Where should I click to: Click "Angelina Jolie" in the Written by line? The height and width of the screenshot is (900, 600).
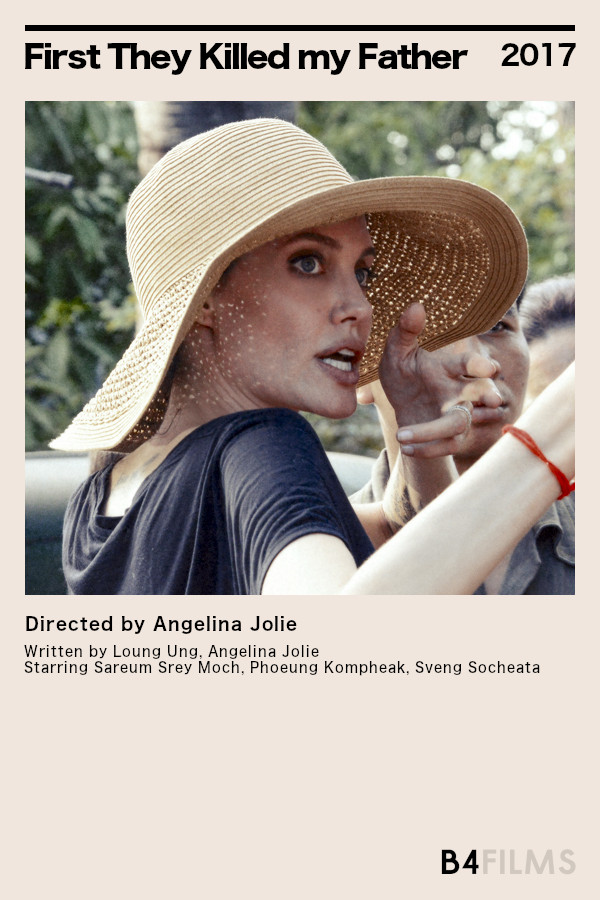point(264,651)
